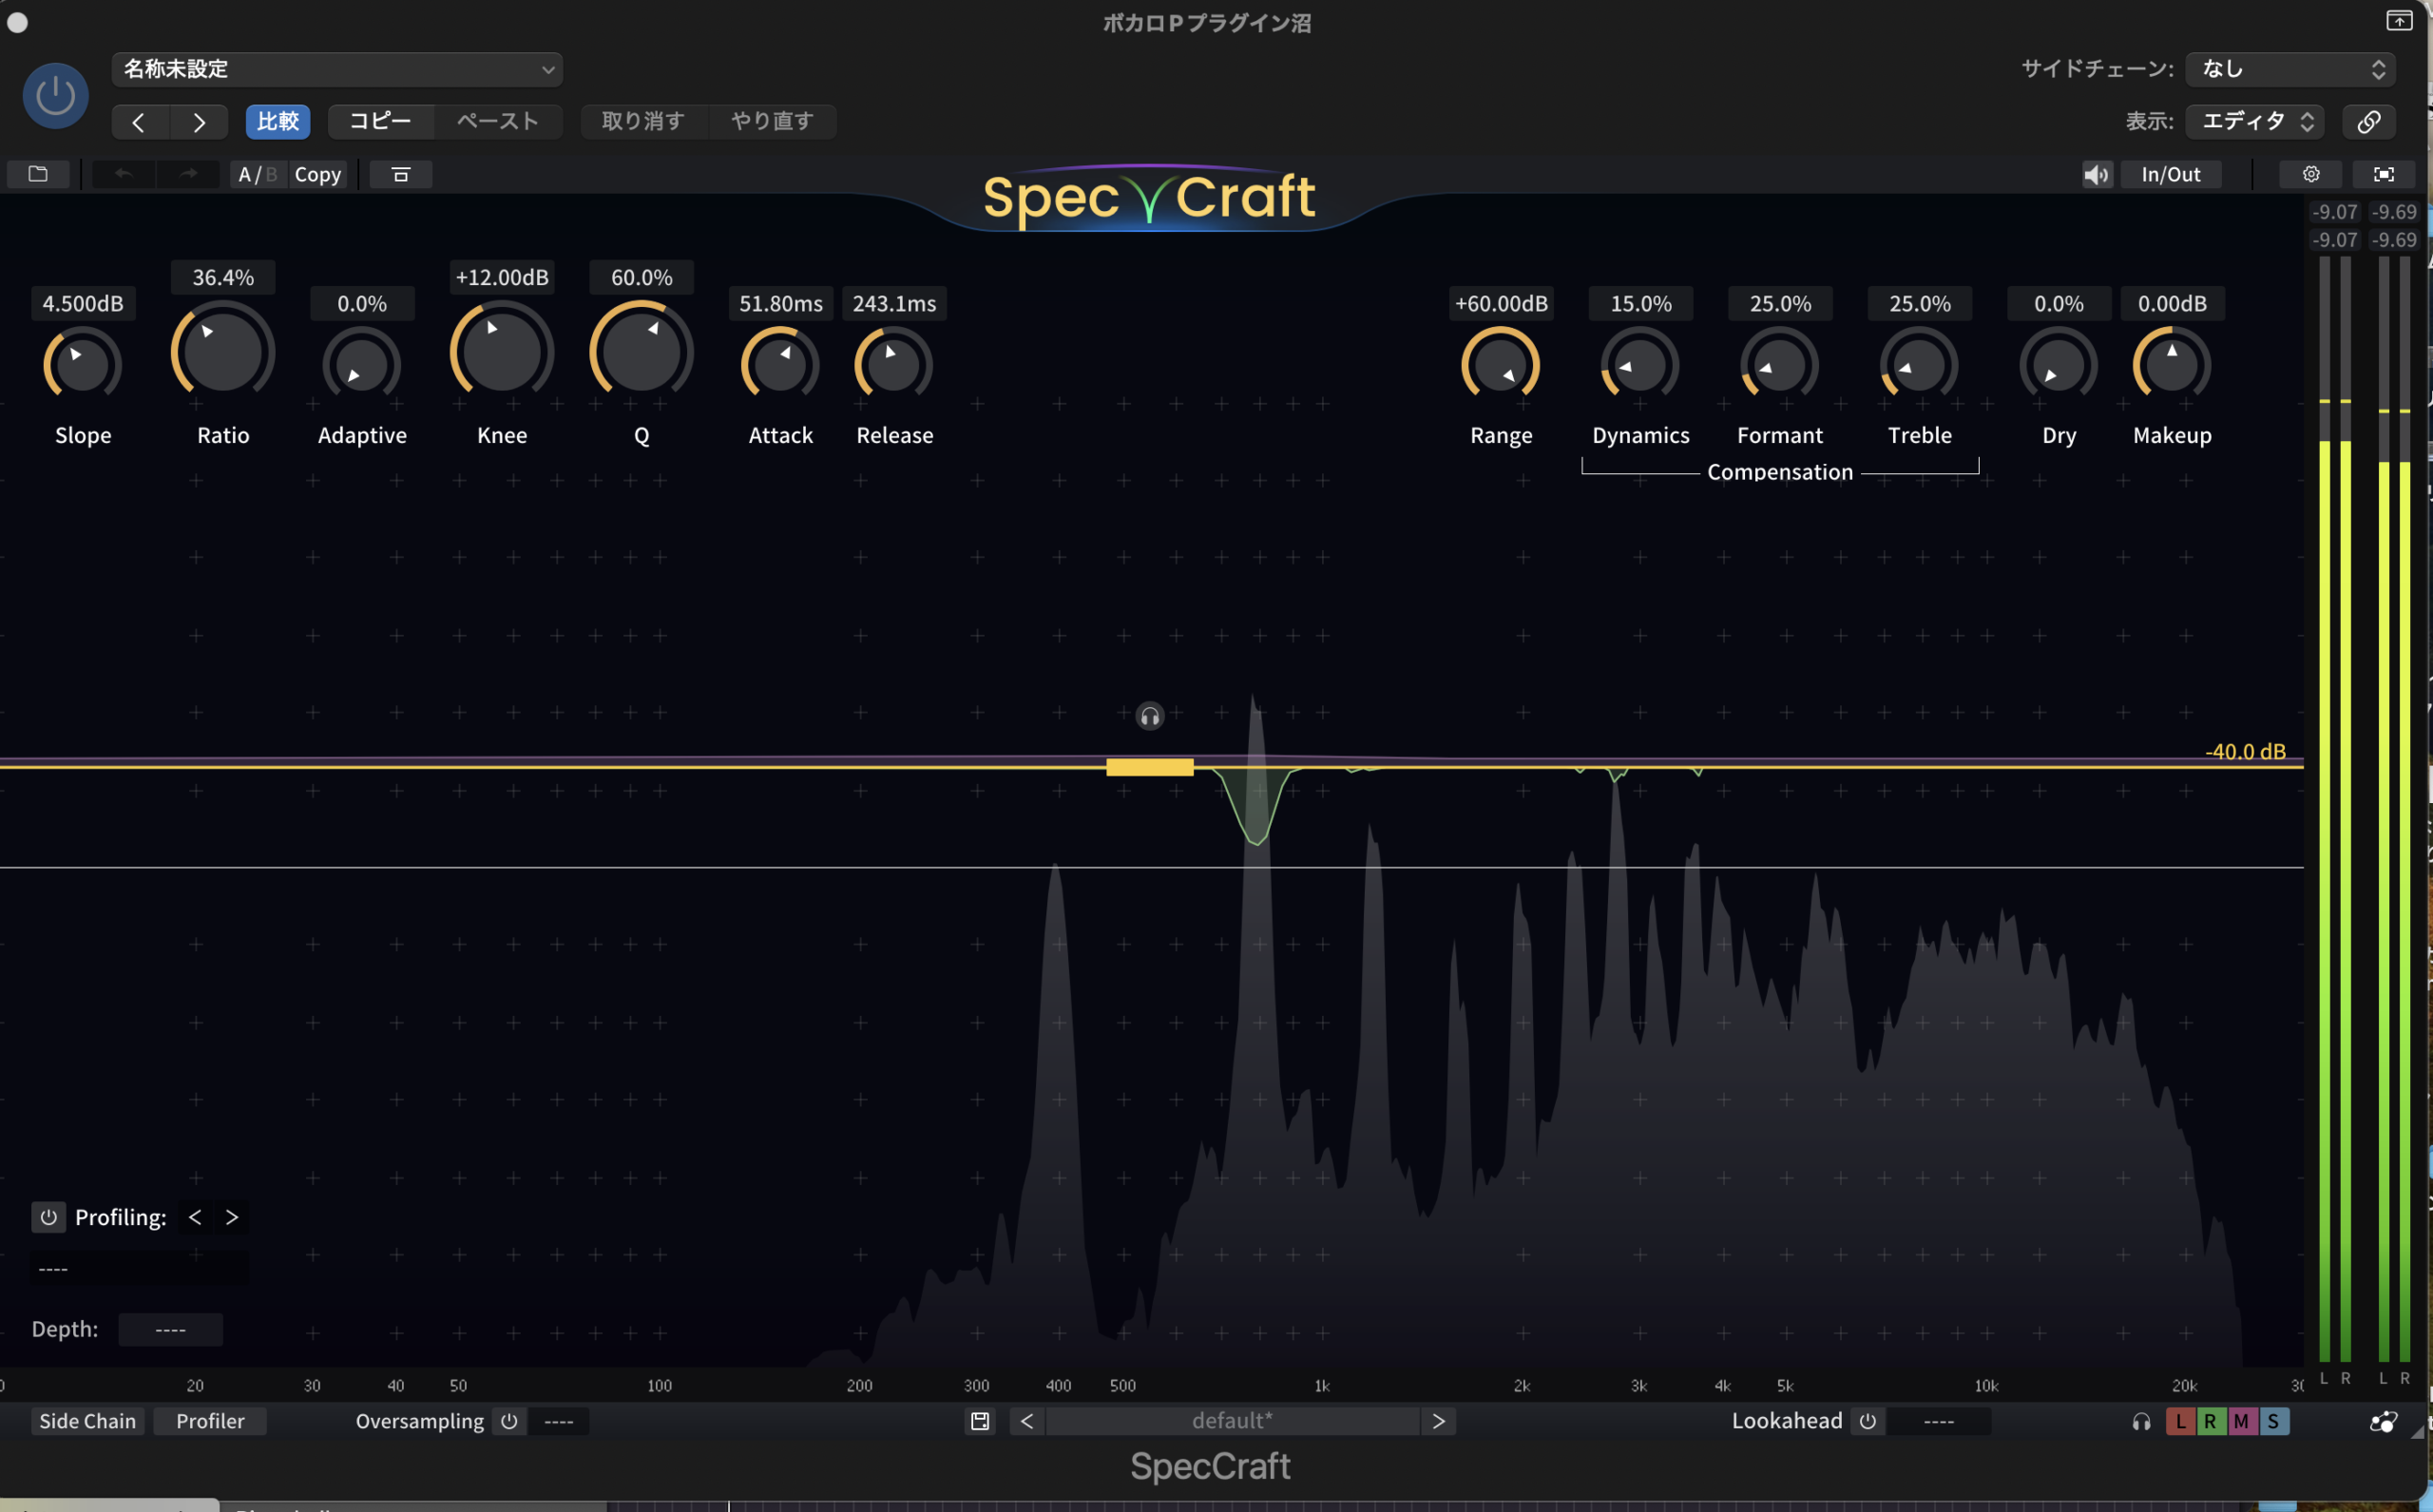
Task: Click the Copy A/B button
Action: tap(318, 174)
